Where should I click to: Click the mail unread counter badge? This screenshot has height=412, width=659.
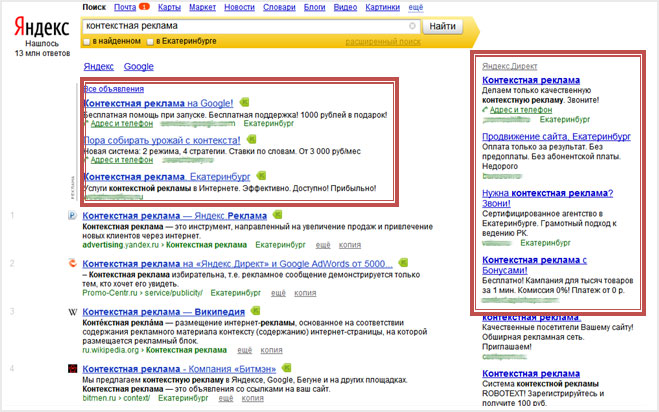(x=144, y=6)
